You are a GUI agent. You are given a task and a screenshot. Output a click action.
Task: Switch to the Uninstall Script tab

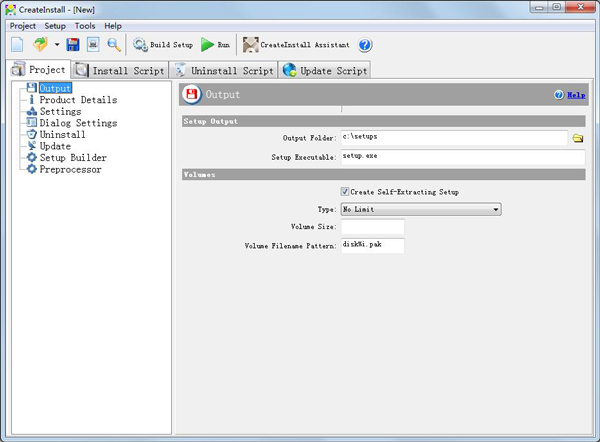[224, 71]
